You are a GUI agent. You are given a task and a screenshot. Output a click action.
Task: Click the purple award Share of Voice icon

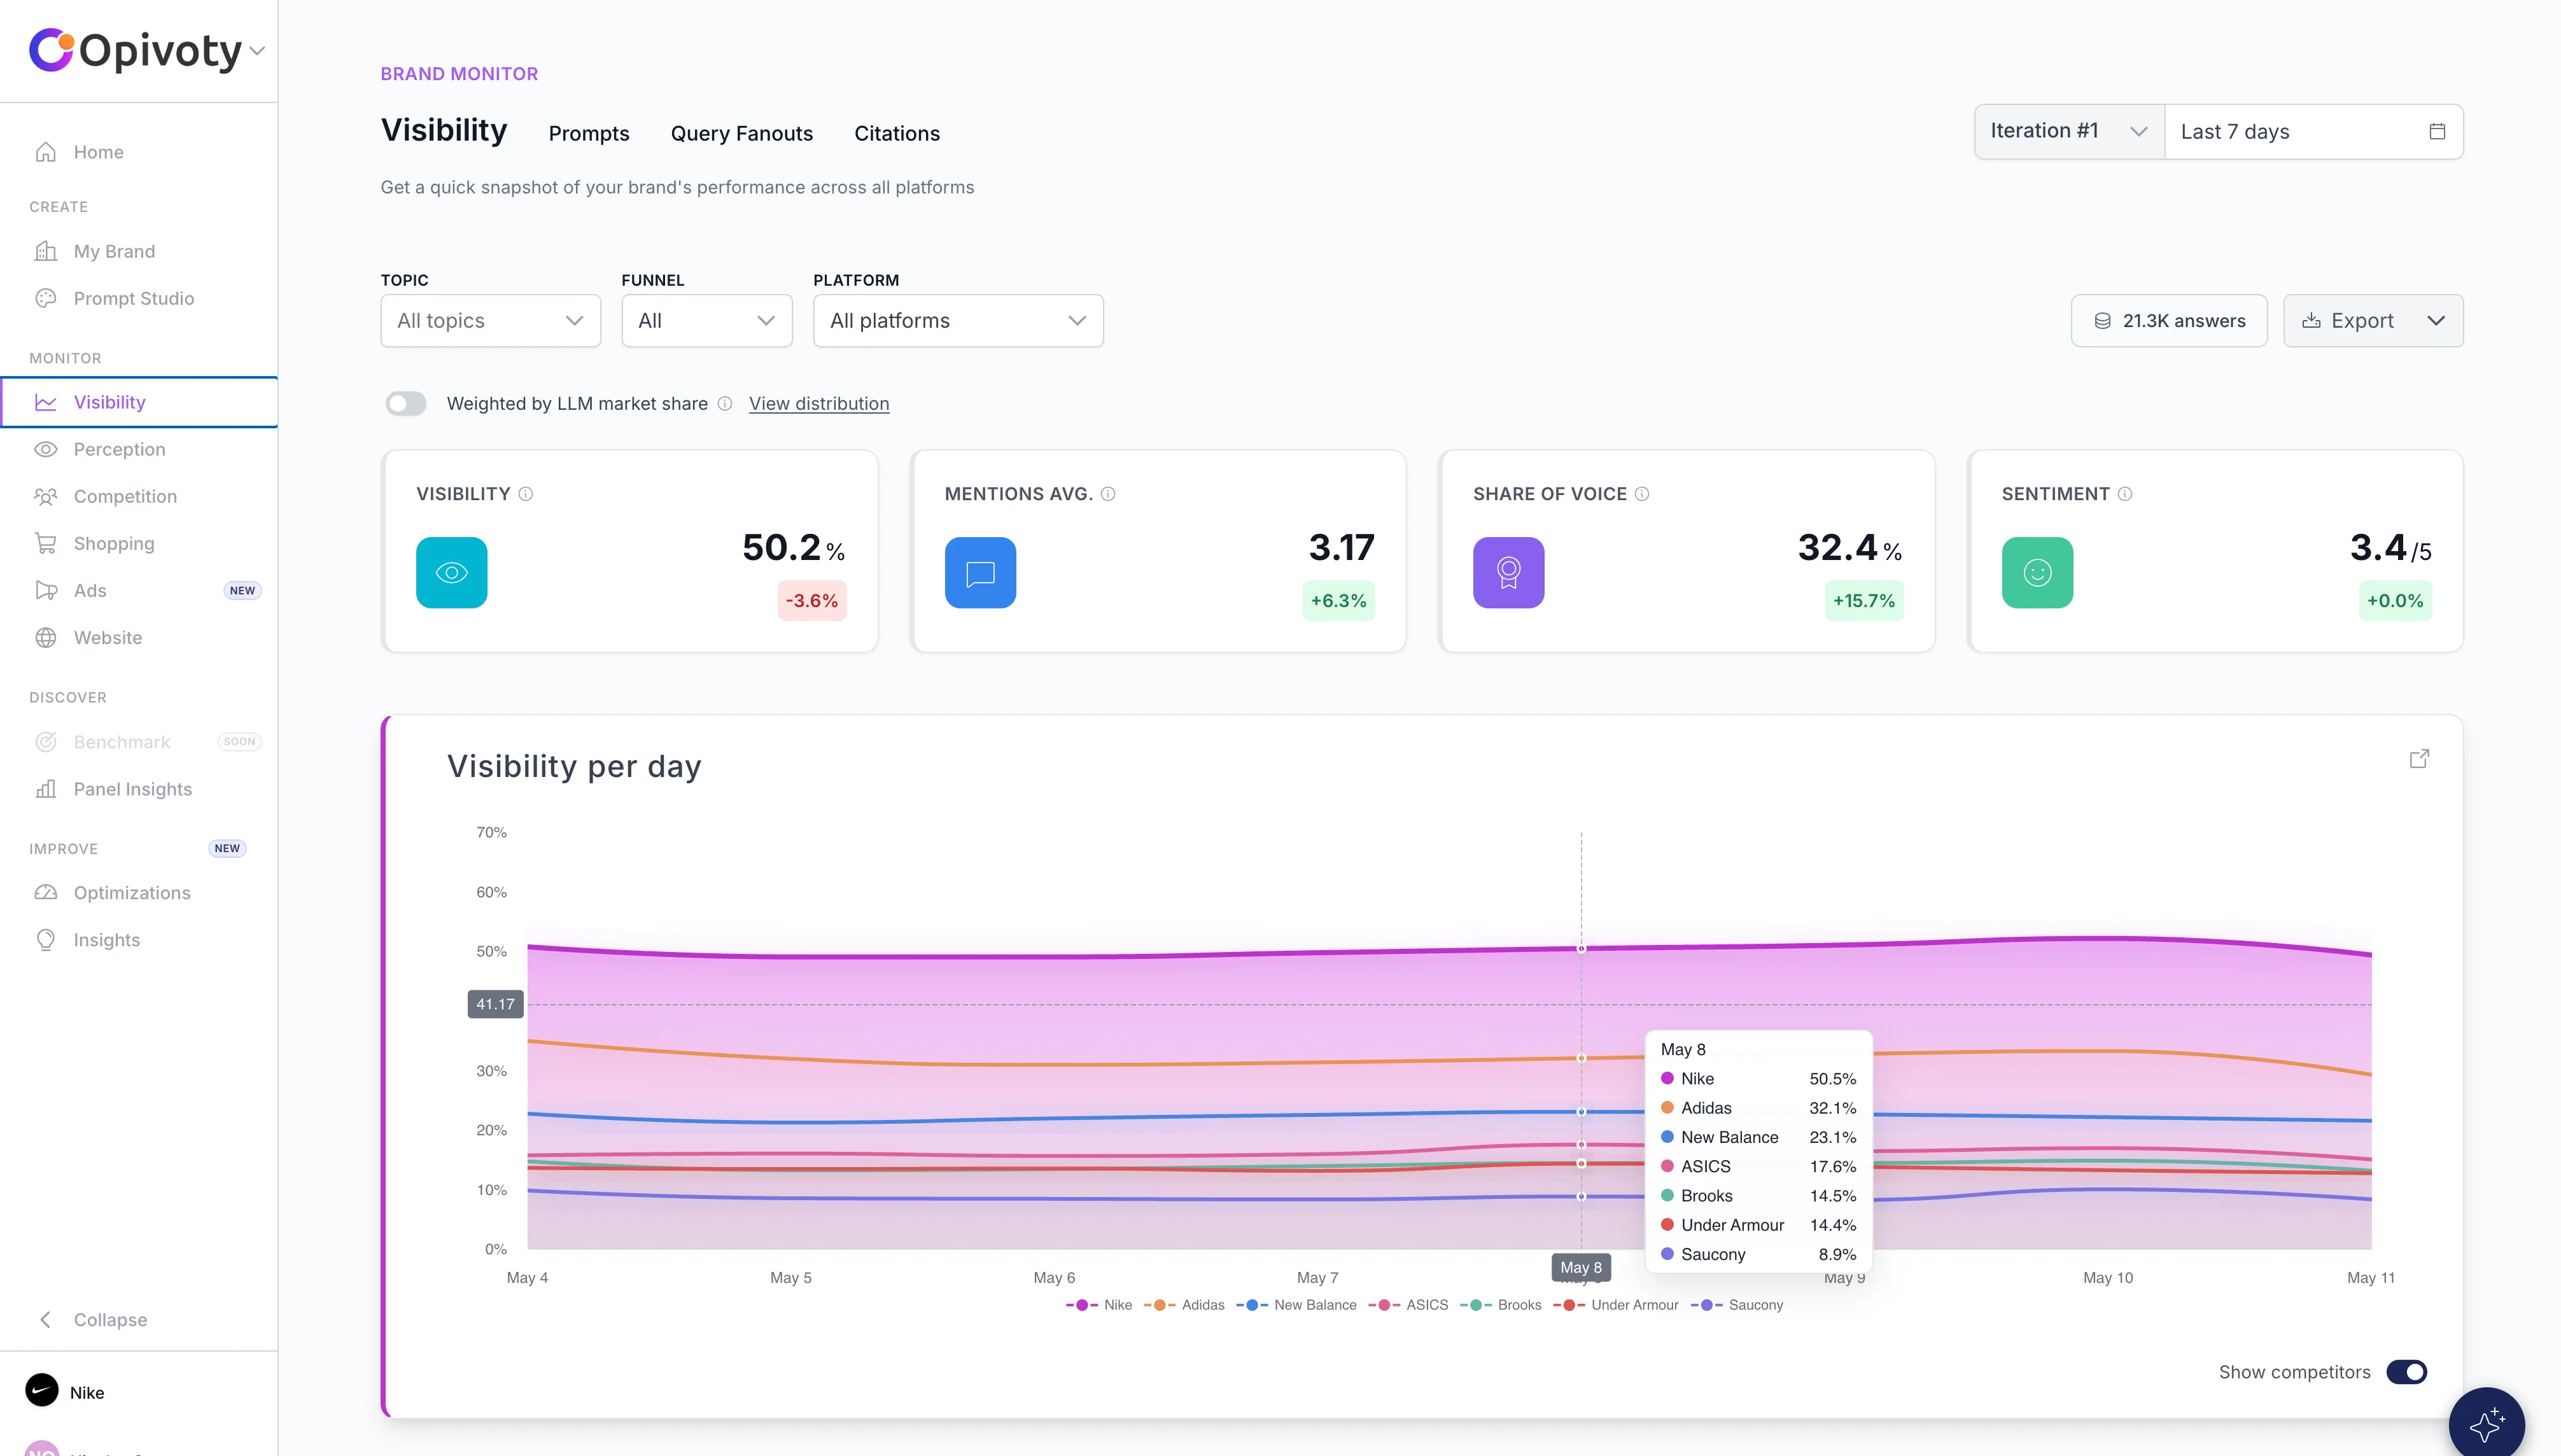[1508, 573]
